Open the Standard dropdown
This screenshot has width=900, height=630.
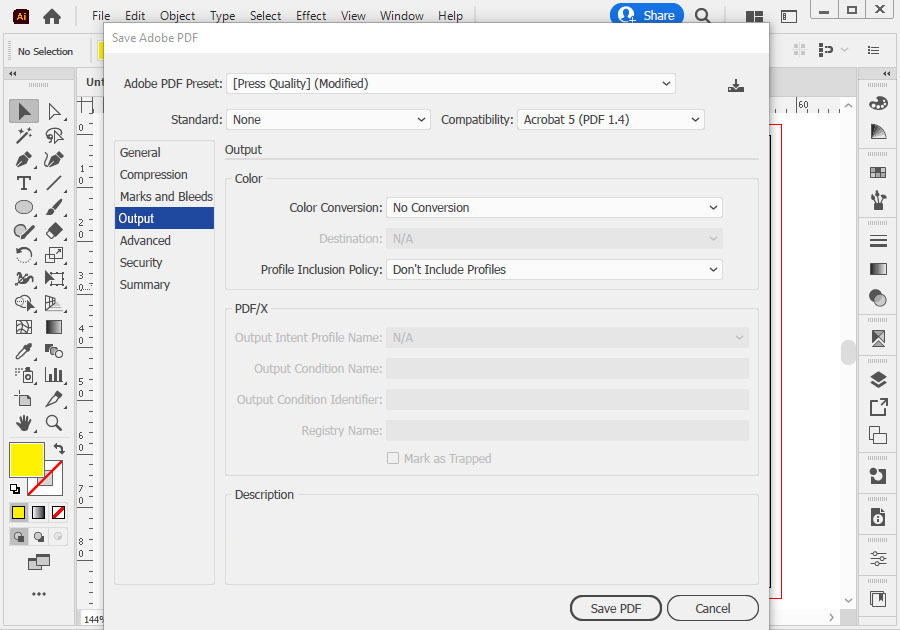328,119
